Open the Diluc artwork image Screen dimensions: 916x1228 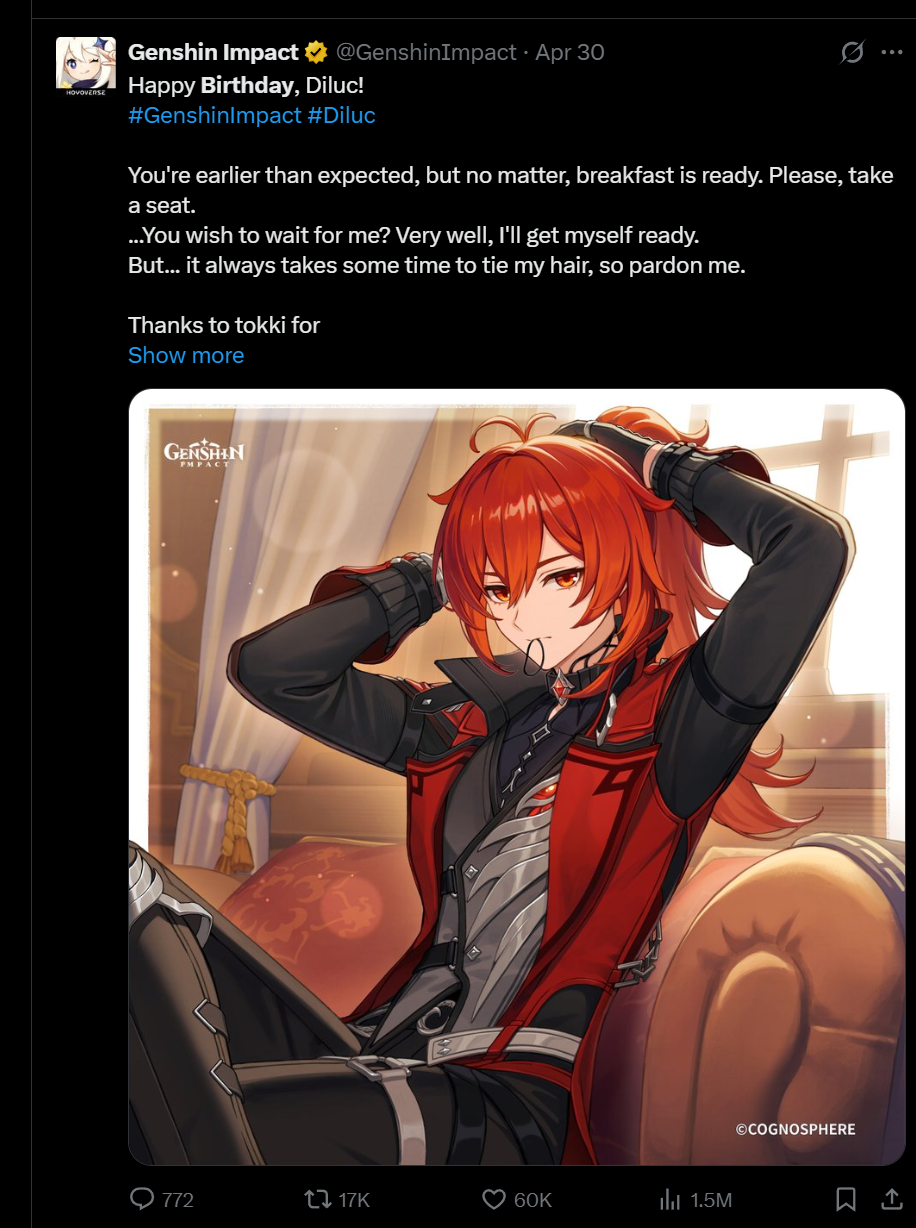click(517, 777)
